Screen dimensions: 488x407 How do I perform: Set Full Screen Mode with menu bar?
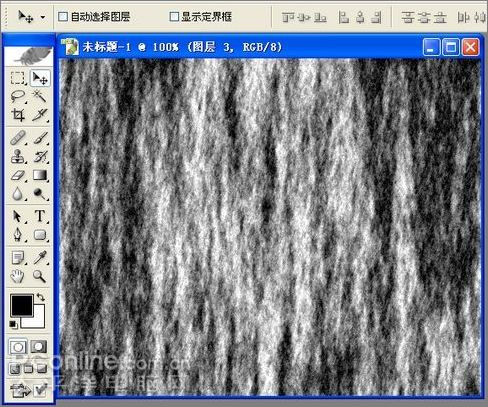(28, 369)
